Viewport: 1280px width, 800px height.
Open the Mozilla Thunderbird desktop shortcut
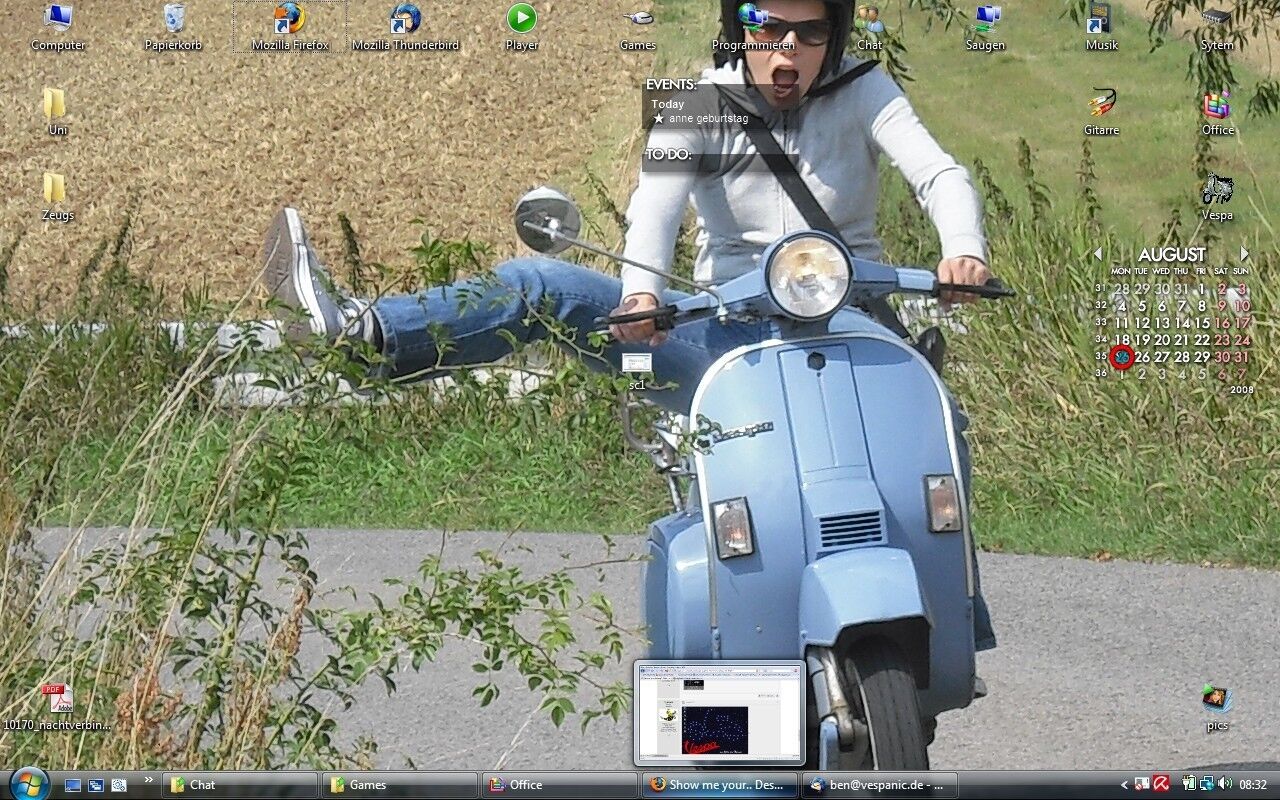[x=405, y=20]
